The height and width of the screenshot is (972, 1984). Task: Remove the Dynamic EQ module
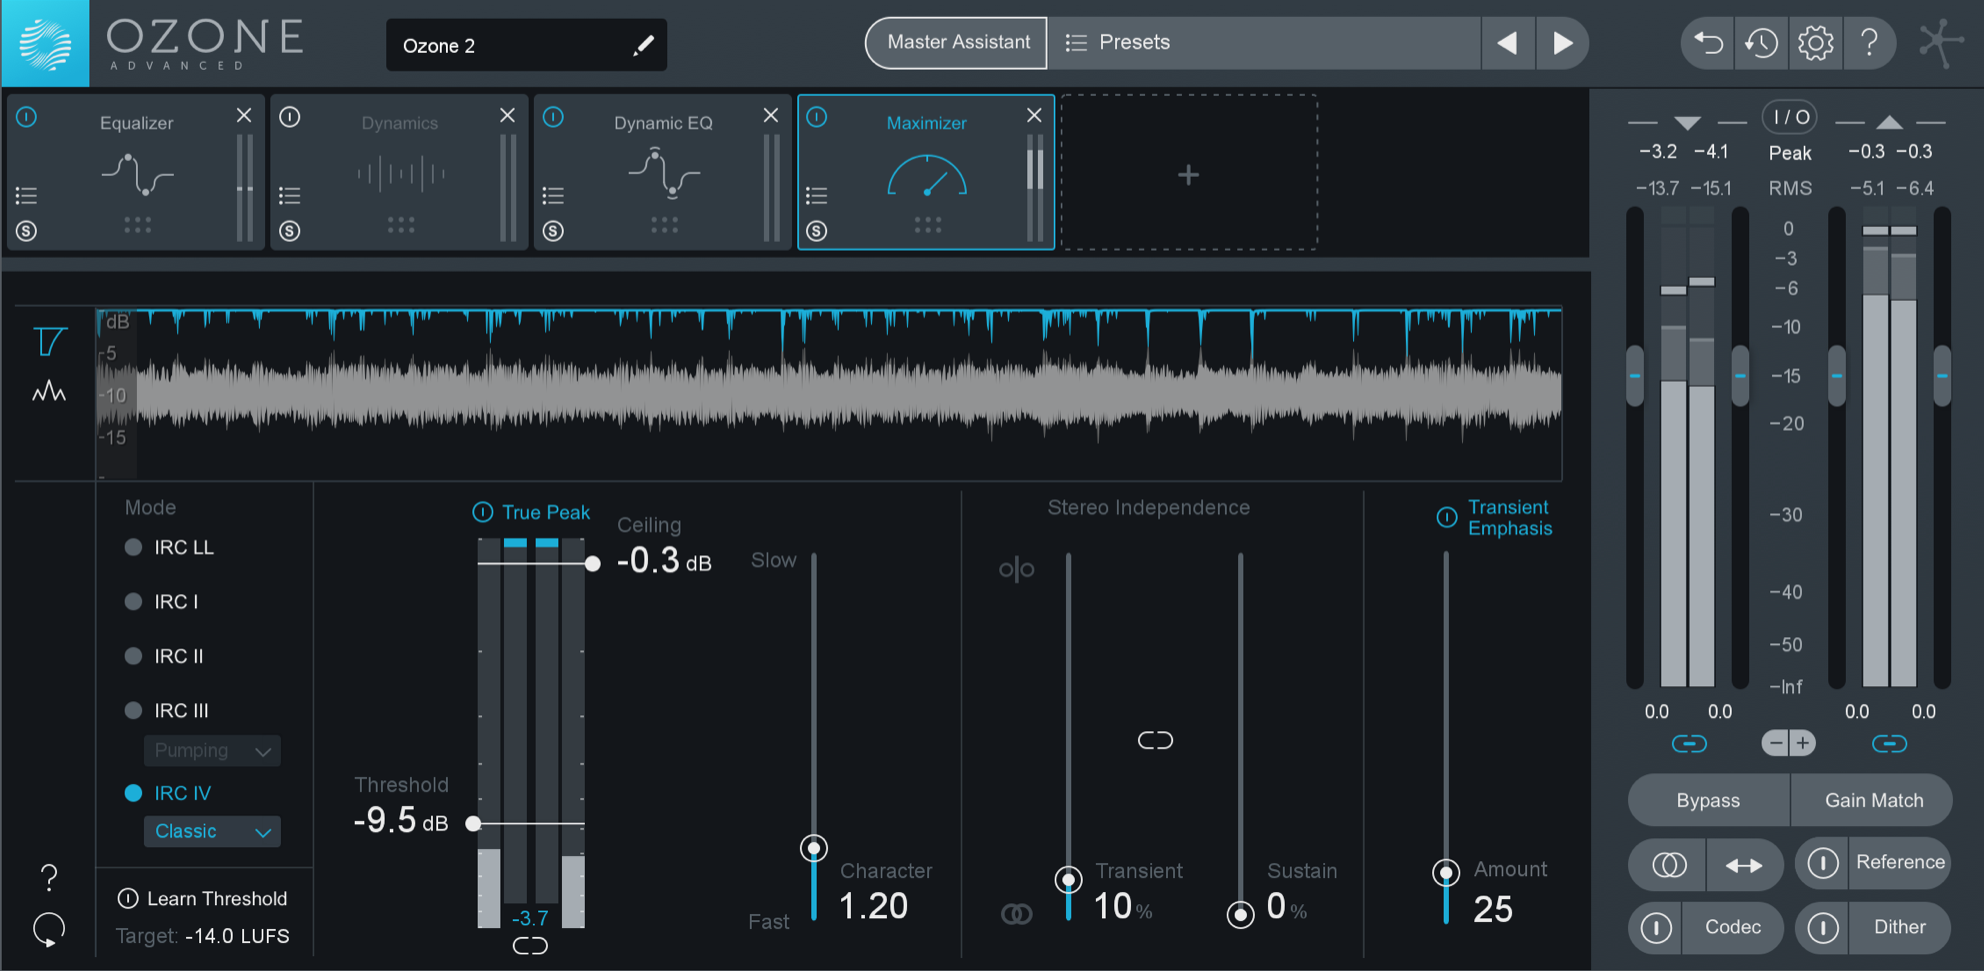tap(771, 116)
